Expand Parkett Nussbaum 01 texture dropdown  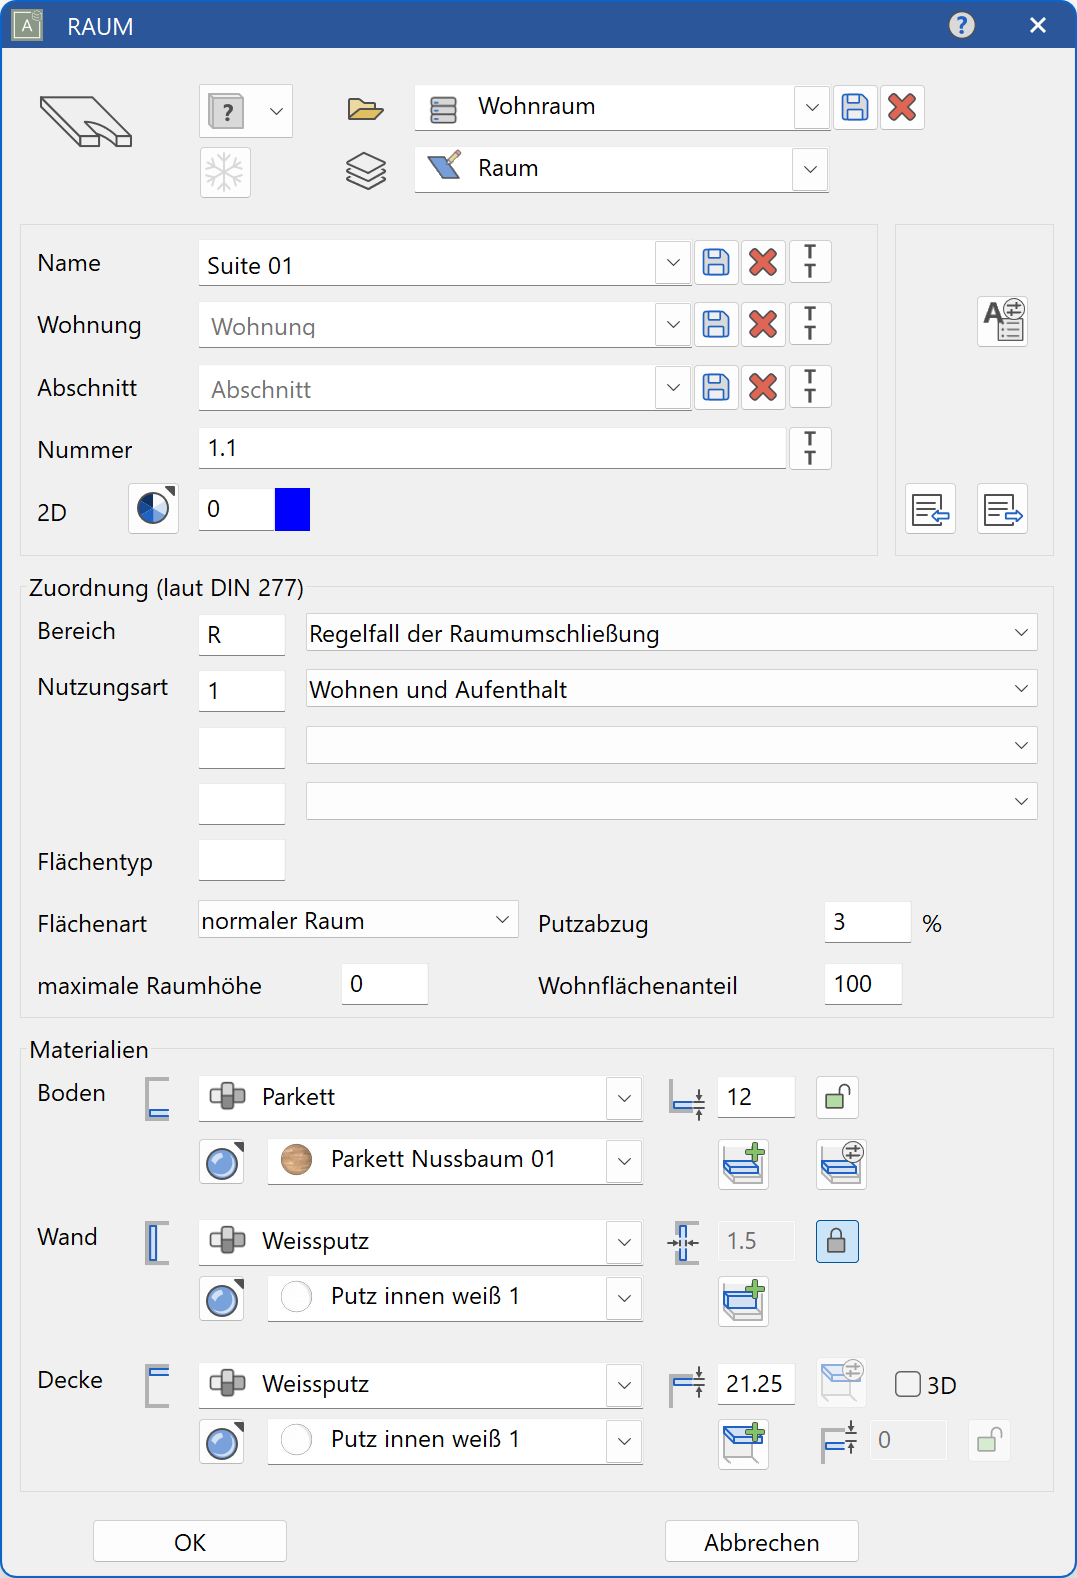pos(624,1162)
